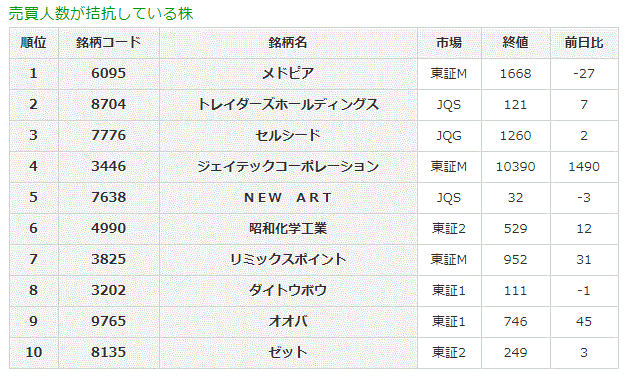Screen dimensions: 625x376
Task: Select ジェイテックコーポレーション stock name
Action: click(288, 166)
